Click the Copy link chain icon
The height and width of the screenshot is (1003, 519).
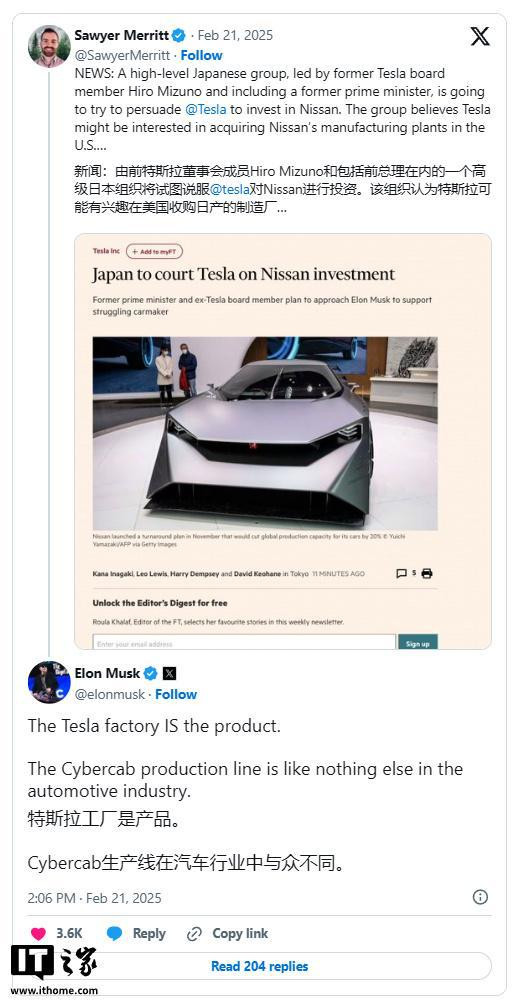pos(194,934)
